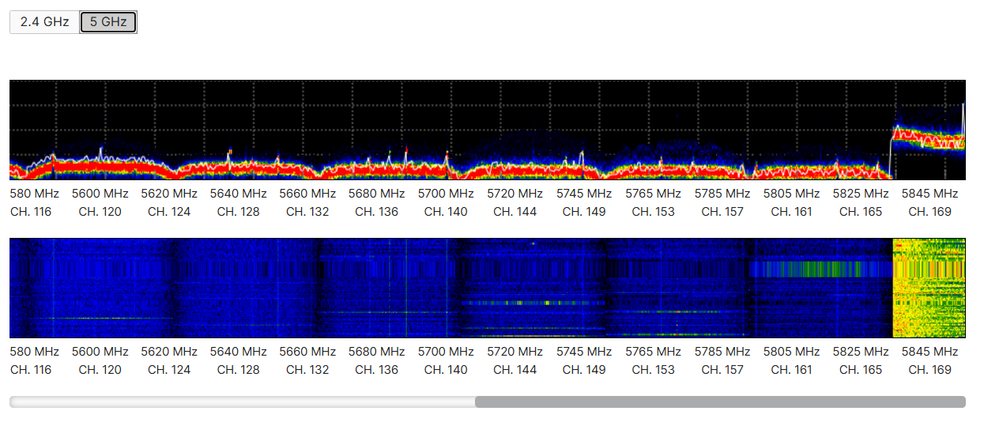Click the CH. 165 label under spectrum graph
999x426 pixels.
pos(860,212)
